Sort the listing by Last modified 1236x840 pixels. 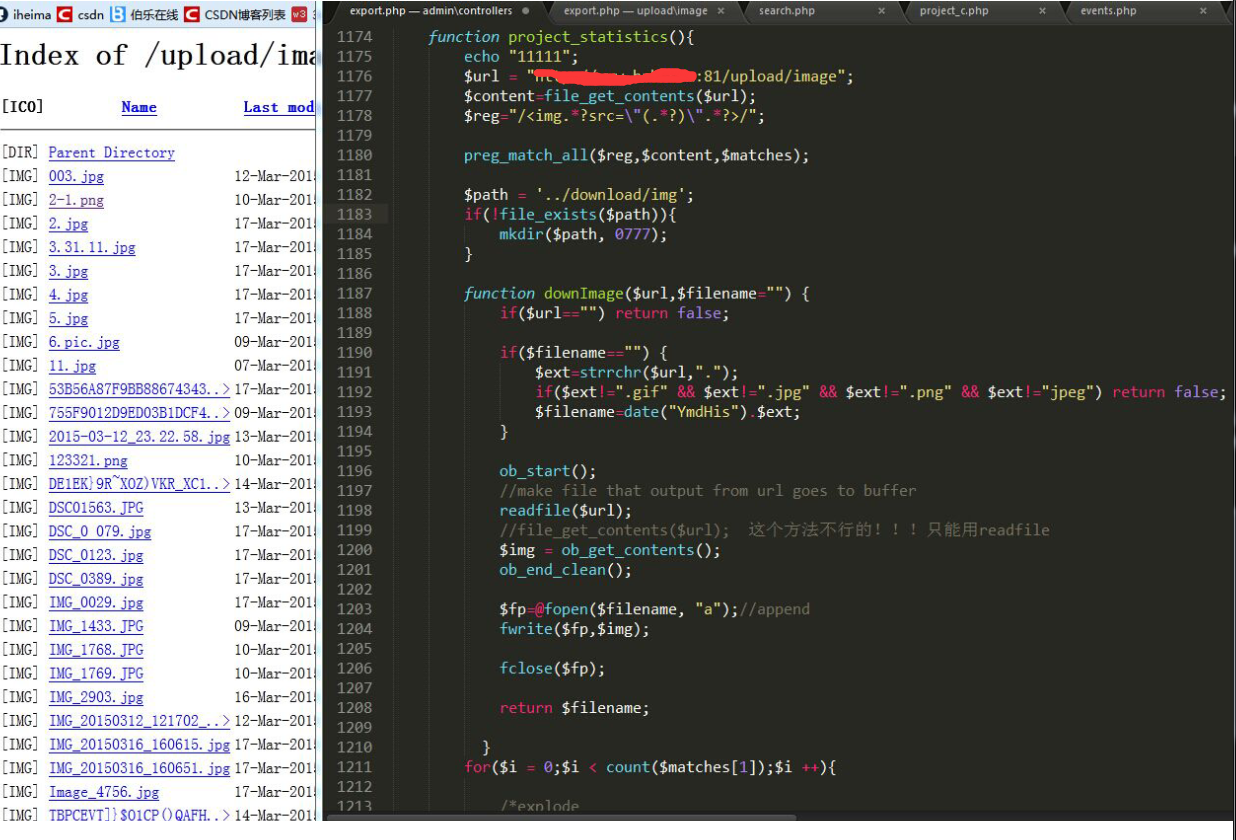(x=280, y=107)
